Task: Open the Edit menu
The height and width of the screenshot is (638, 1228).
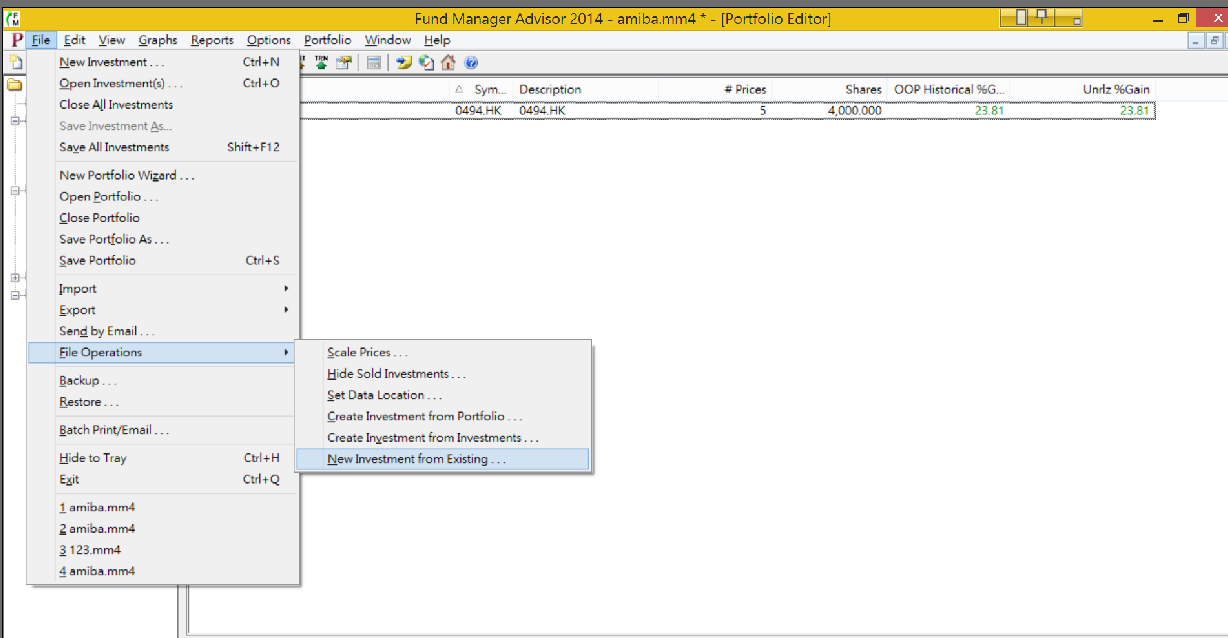Action: (x=75, y=40)
